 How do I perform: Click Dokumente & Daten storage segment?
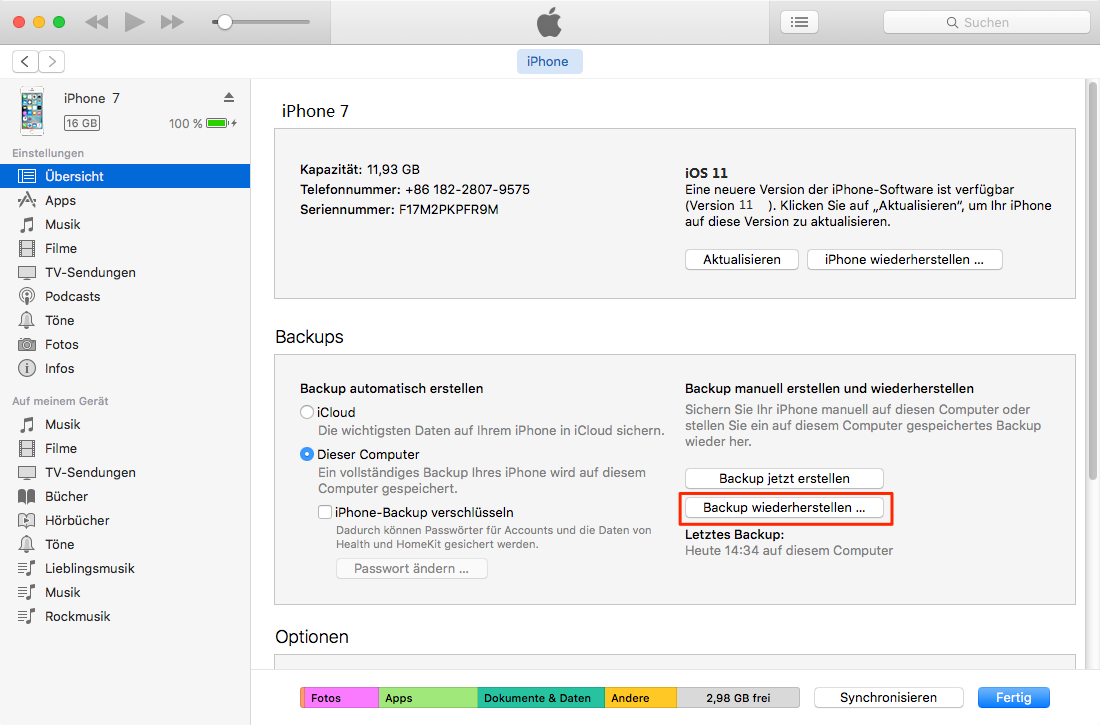tap(541, 698)
